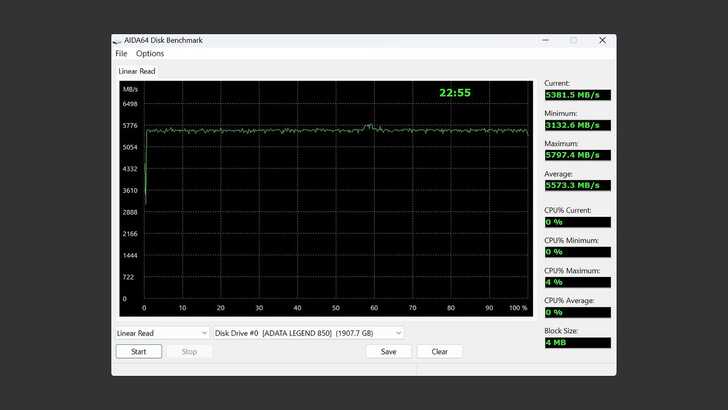Expand the Linear Read test type dropdown
The height and width of the screenshot is (410, 728).
pos(162,333)
